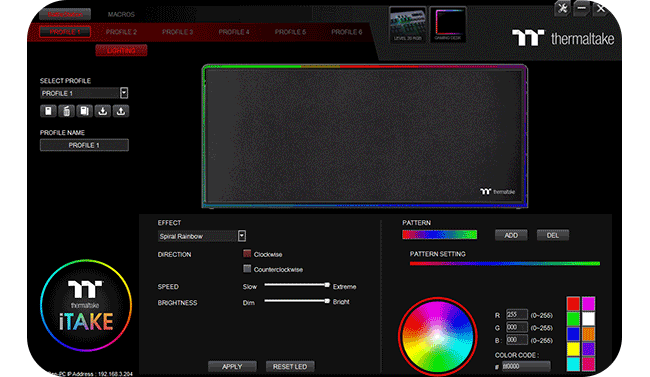The width and height of the screenshot is (650, 377).
Task: Click the B value input field
Action: point(517,340)
